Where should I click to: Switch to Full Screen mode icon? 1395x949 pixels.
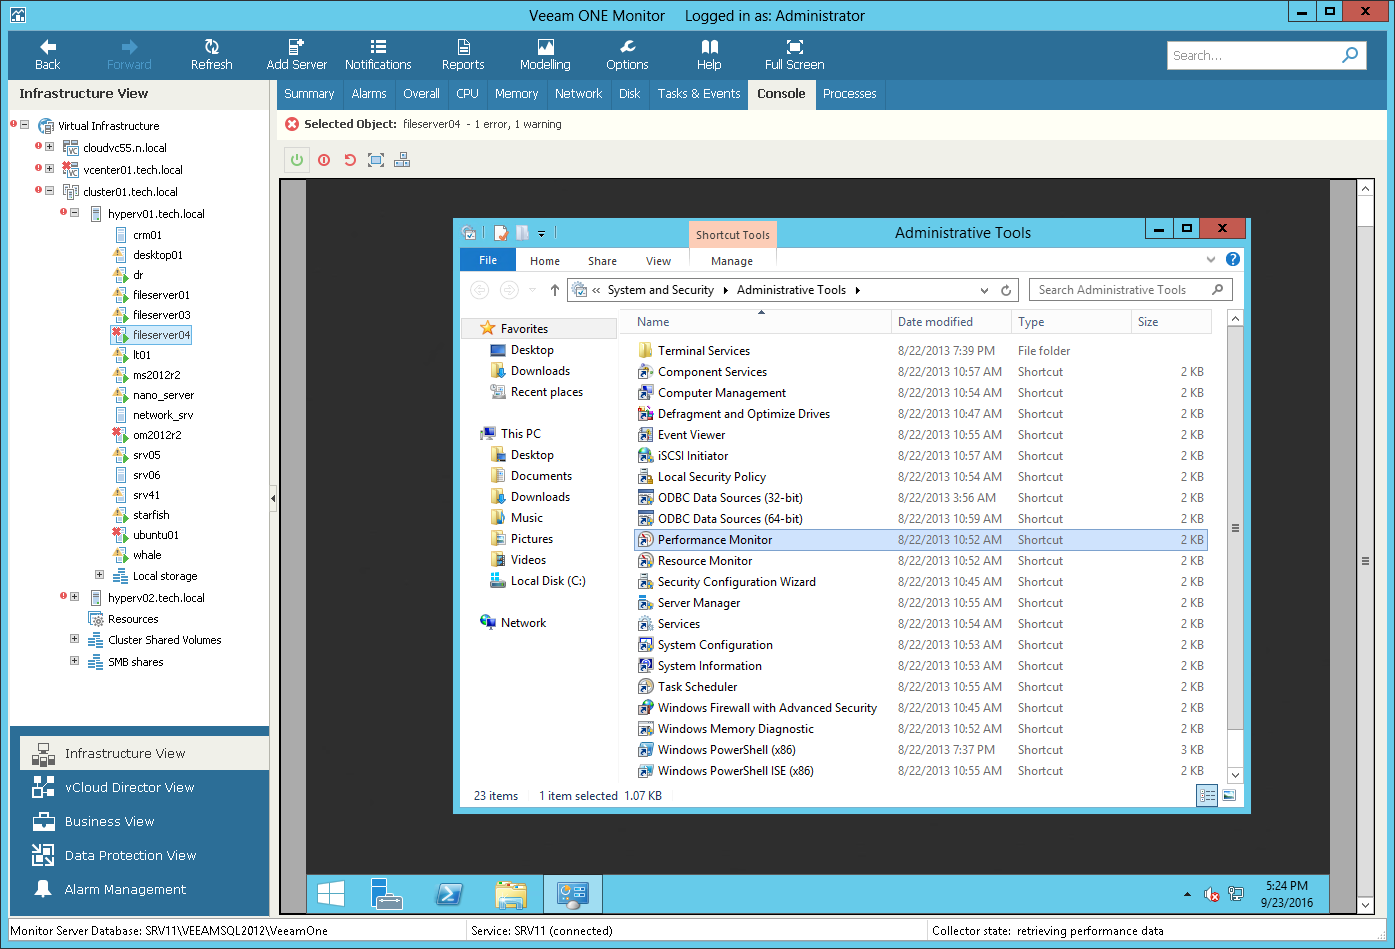(x=794, y=47)
